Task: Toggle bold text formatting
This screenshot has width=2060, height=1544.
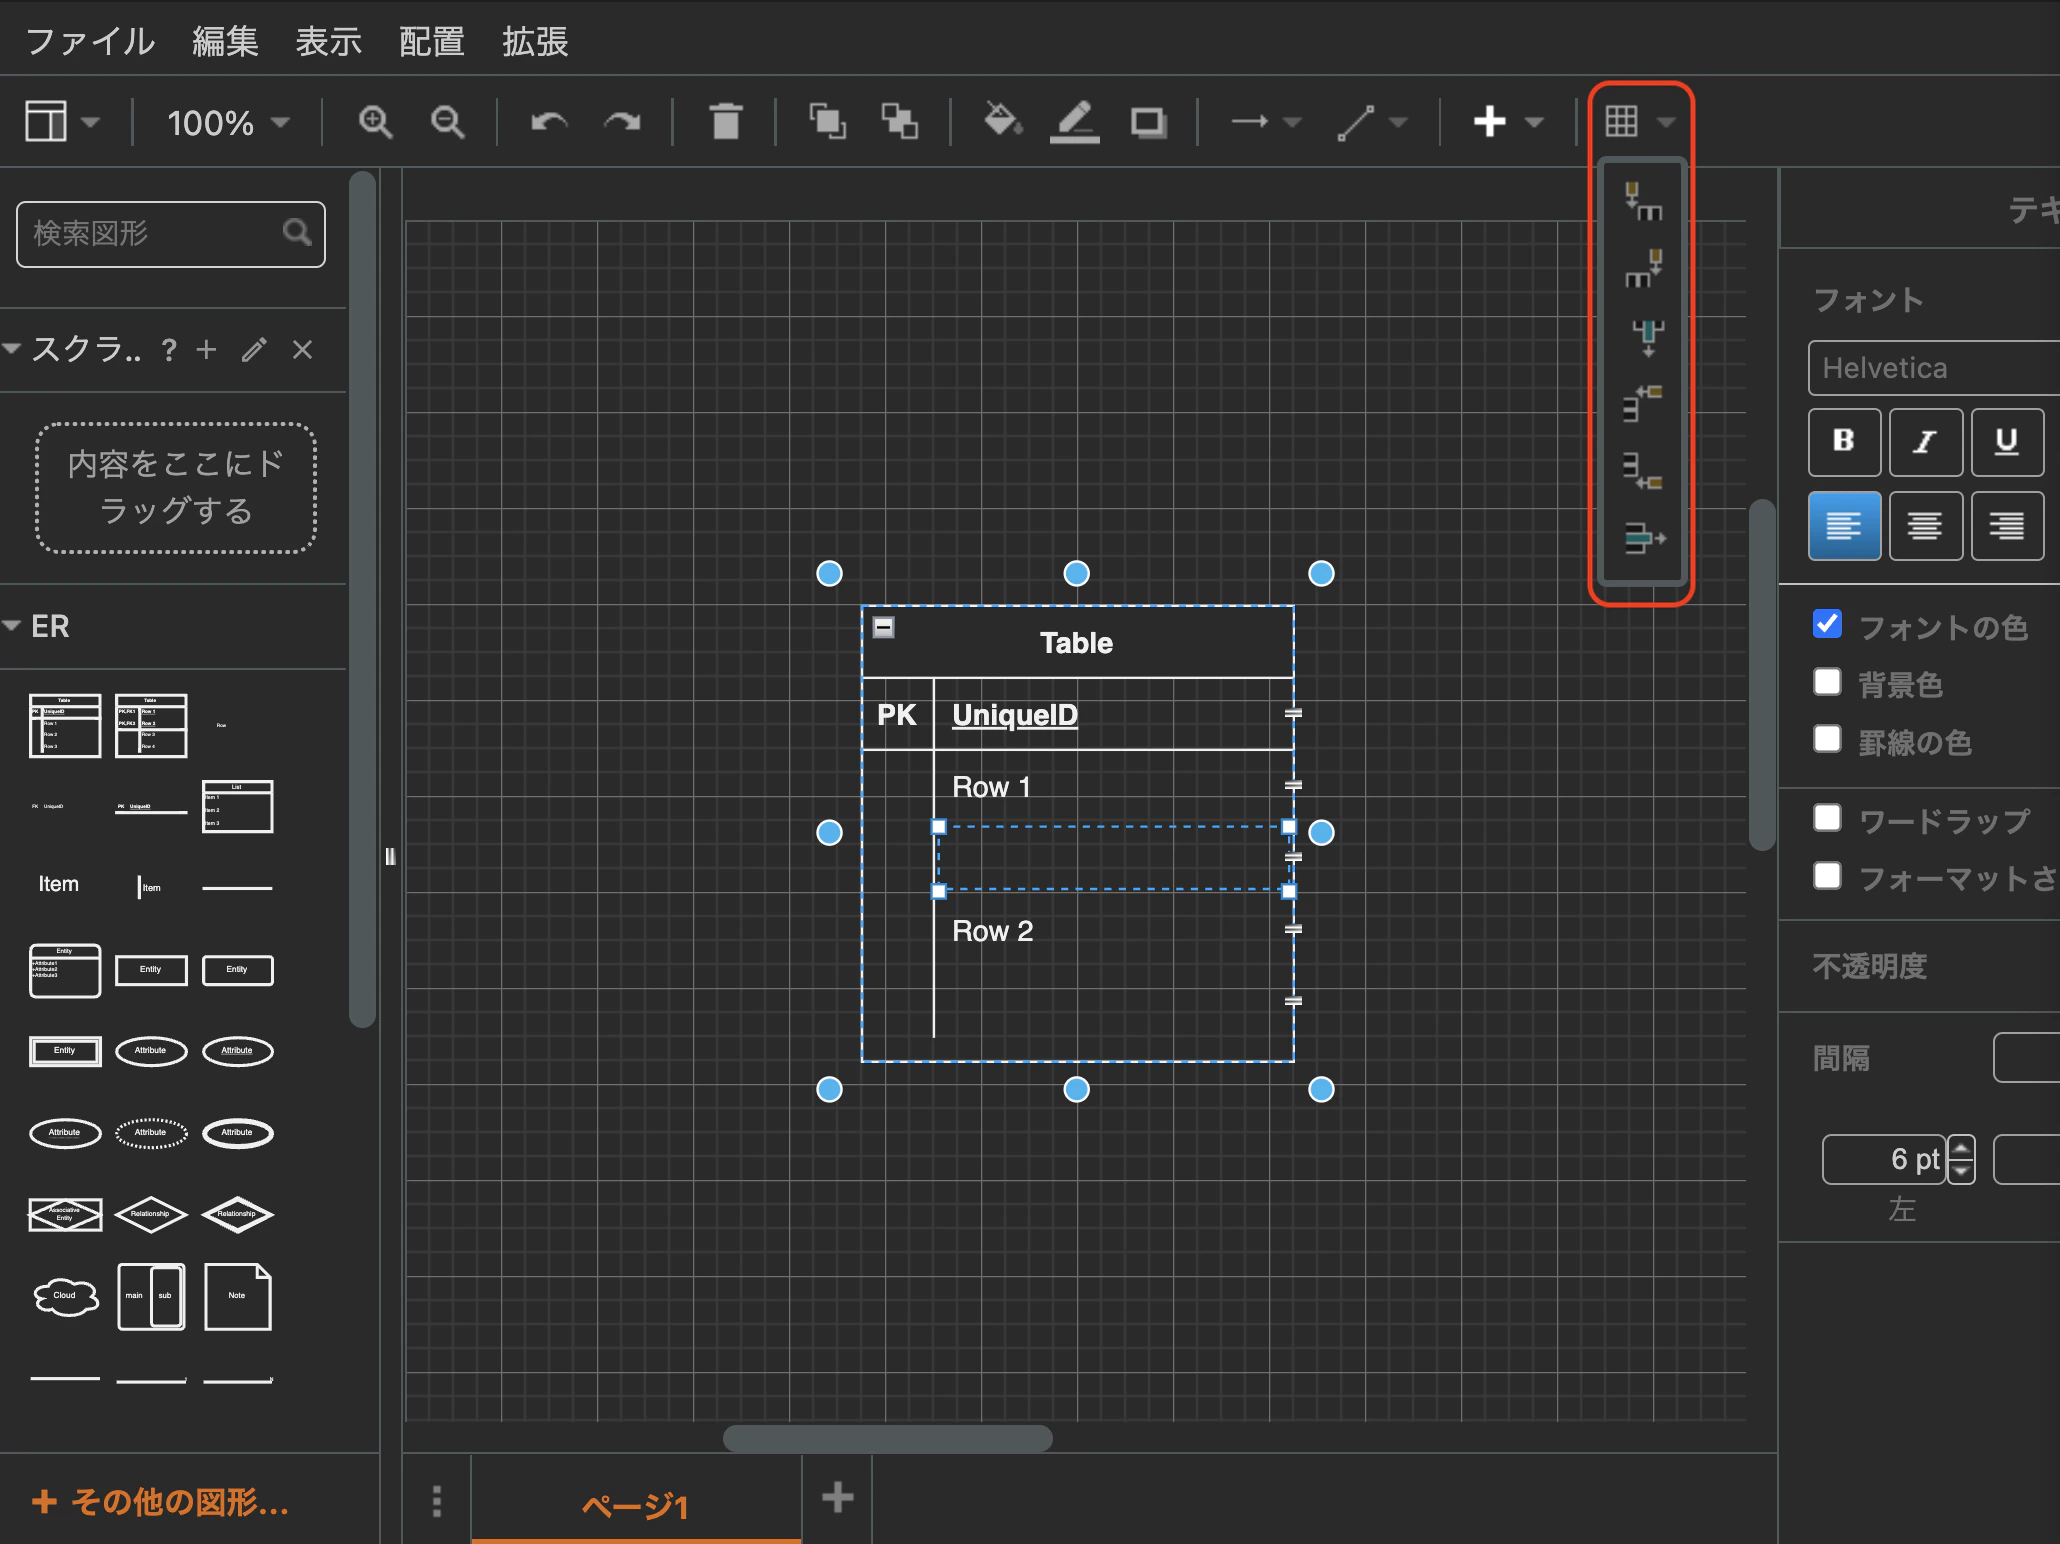Action: tap(1843, 441)
